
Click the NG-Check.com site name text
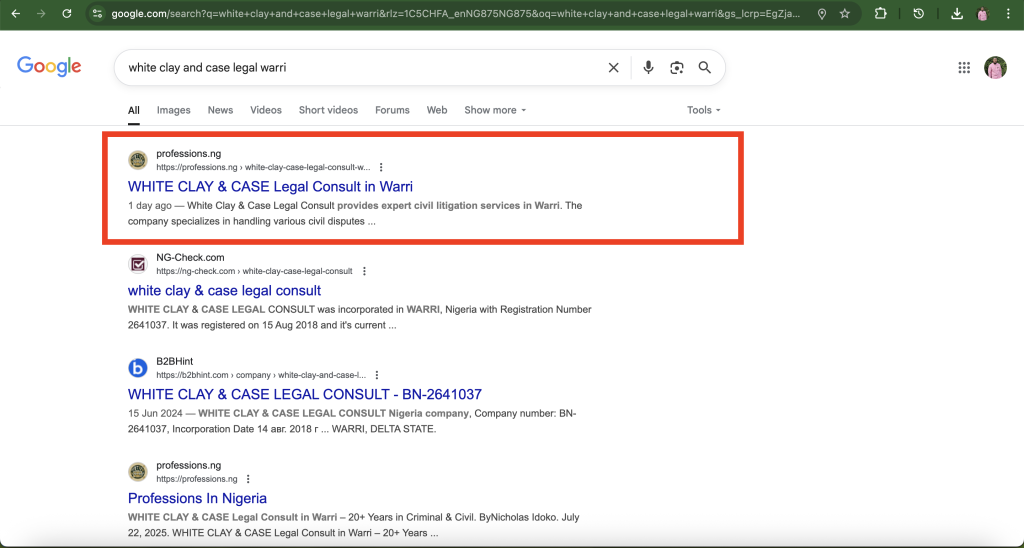(190, 257)
